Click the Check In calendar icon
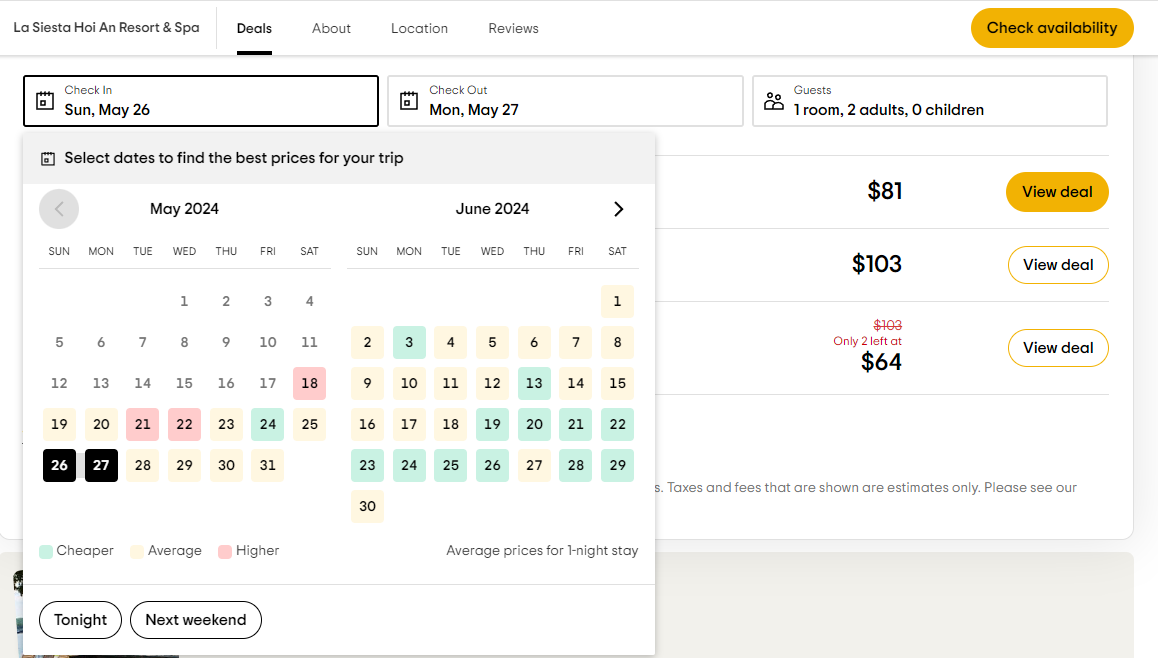The image size is (1158, 658). (x=45, y=100)
